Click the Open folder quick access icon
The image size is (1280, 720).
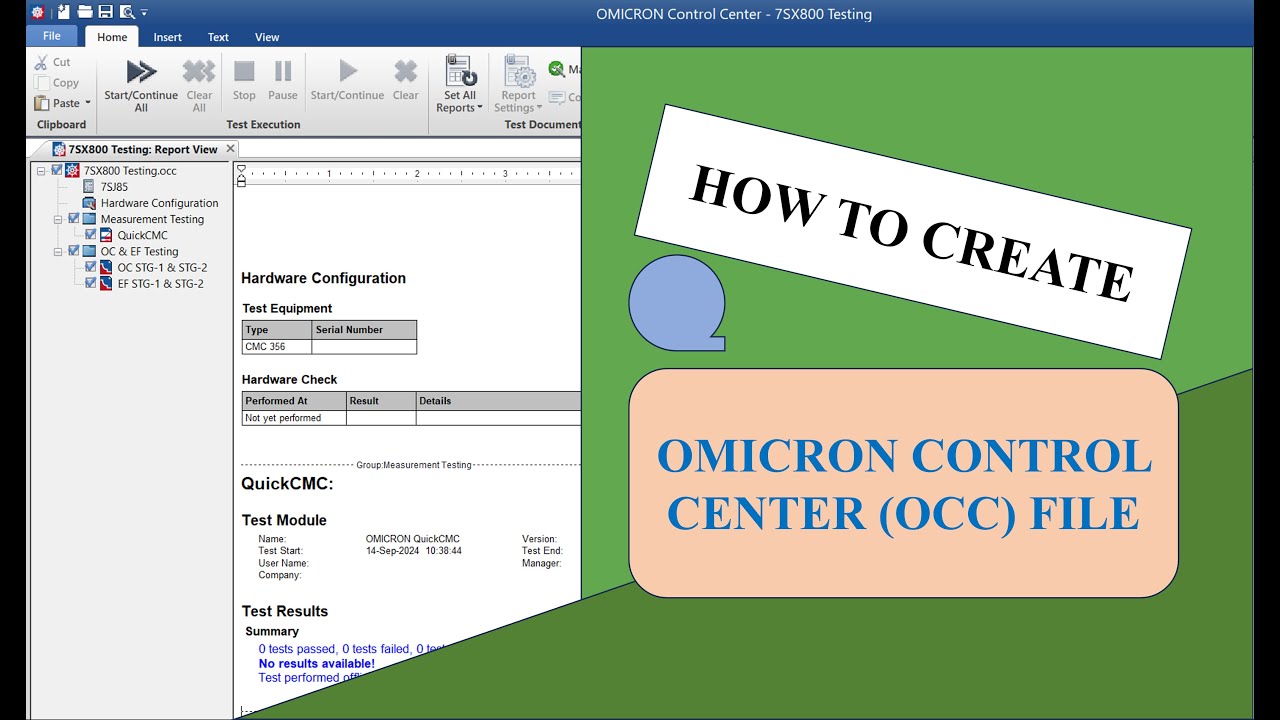tap(85, 12)
